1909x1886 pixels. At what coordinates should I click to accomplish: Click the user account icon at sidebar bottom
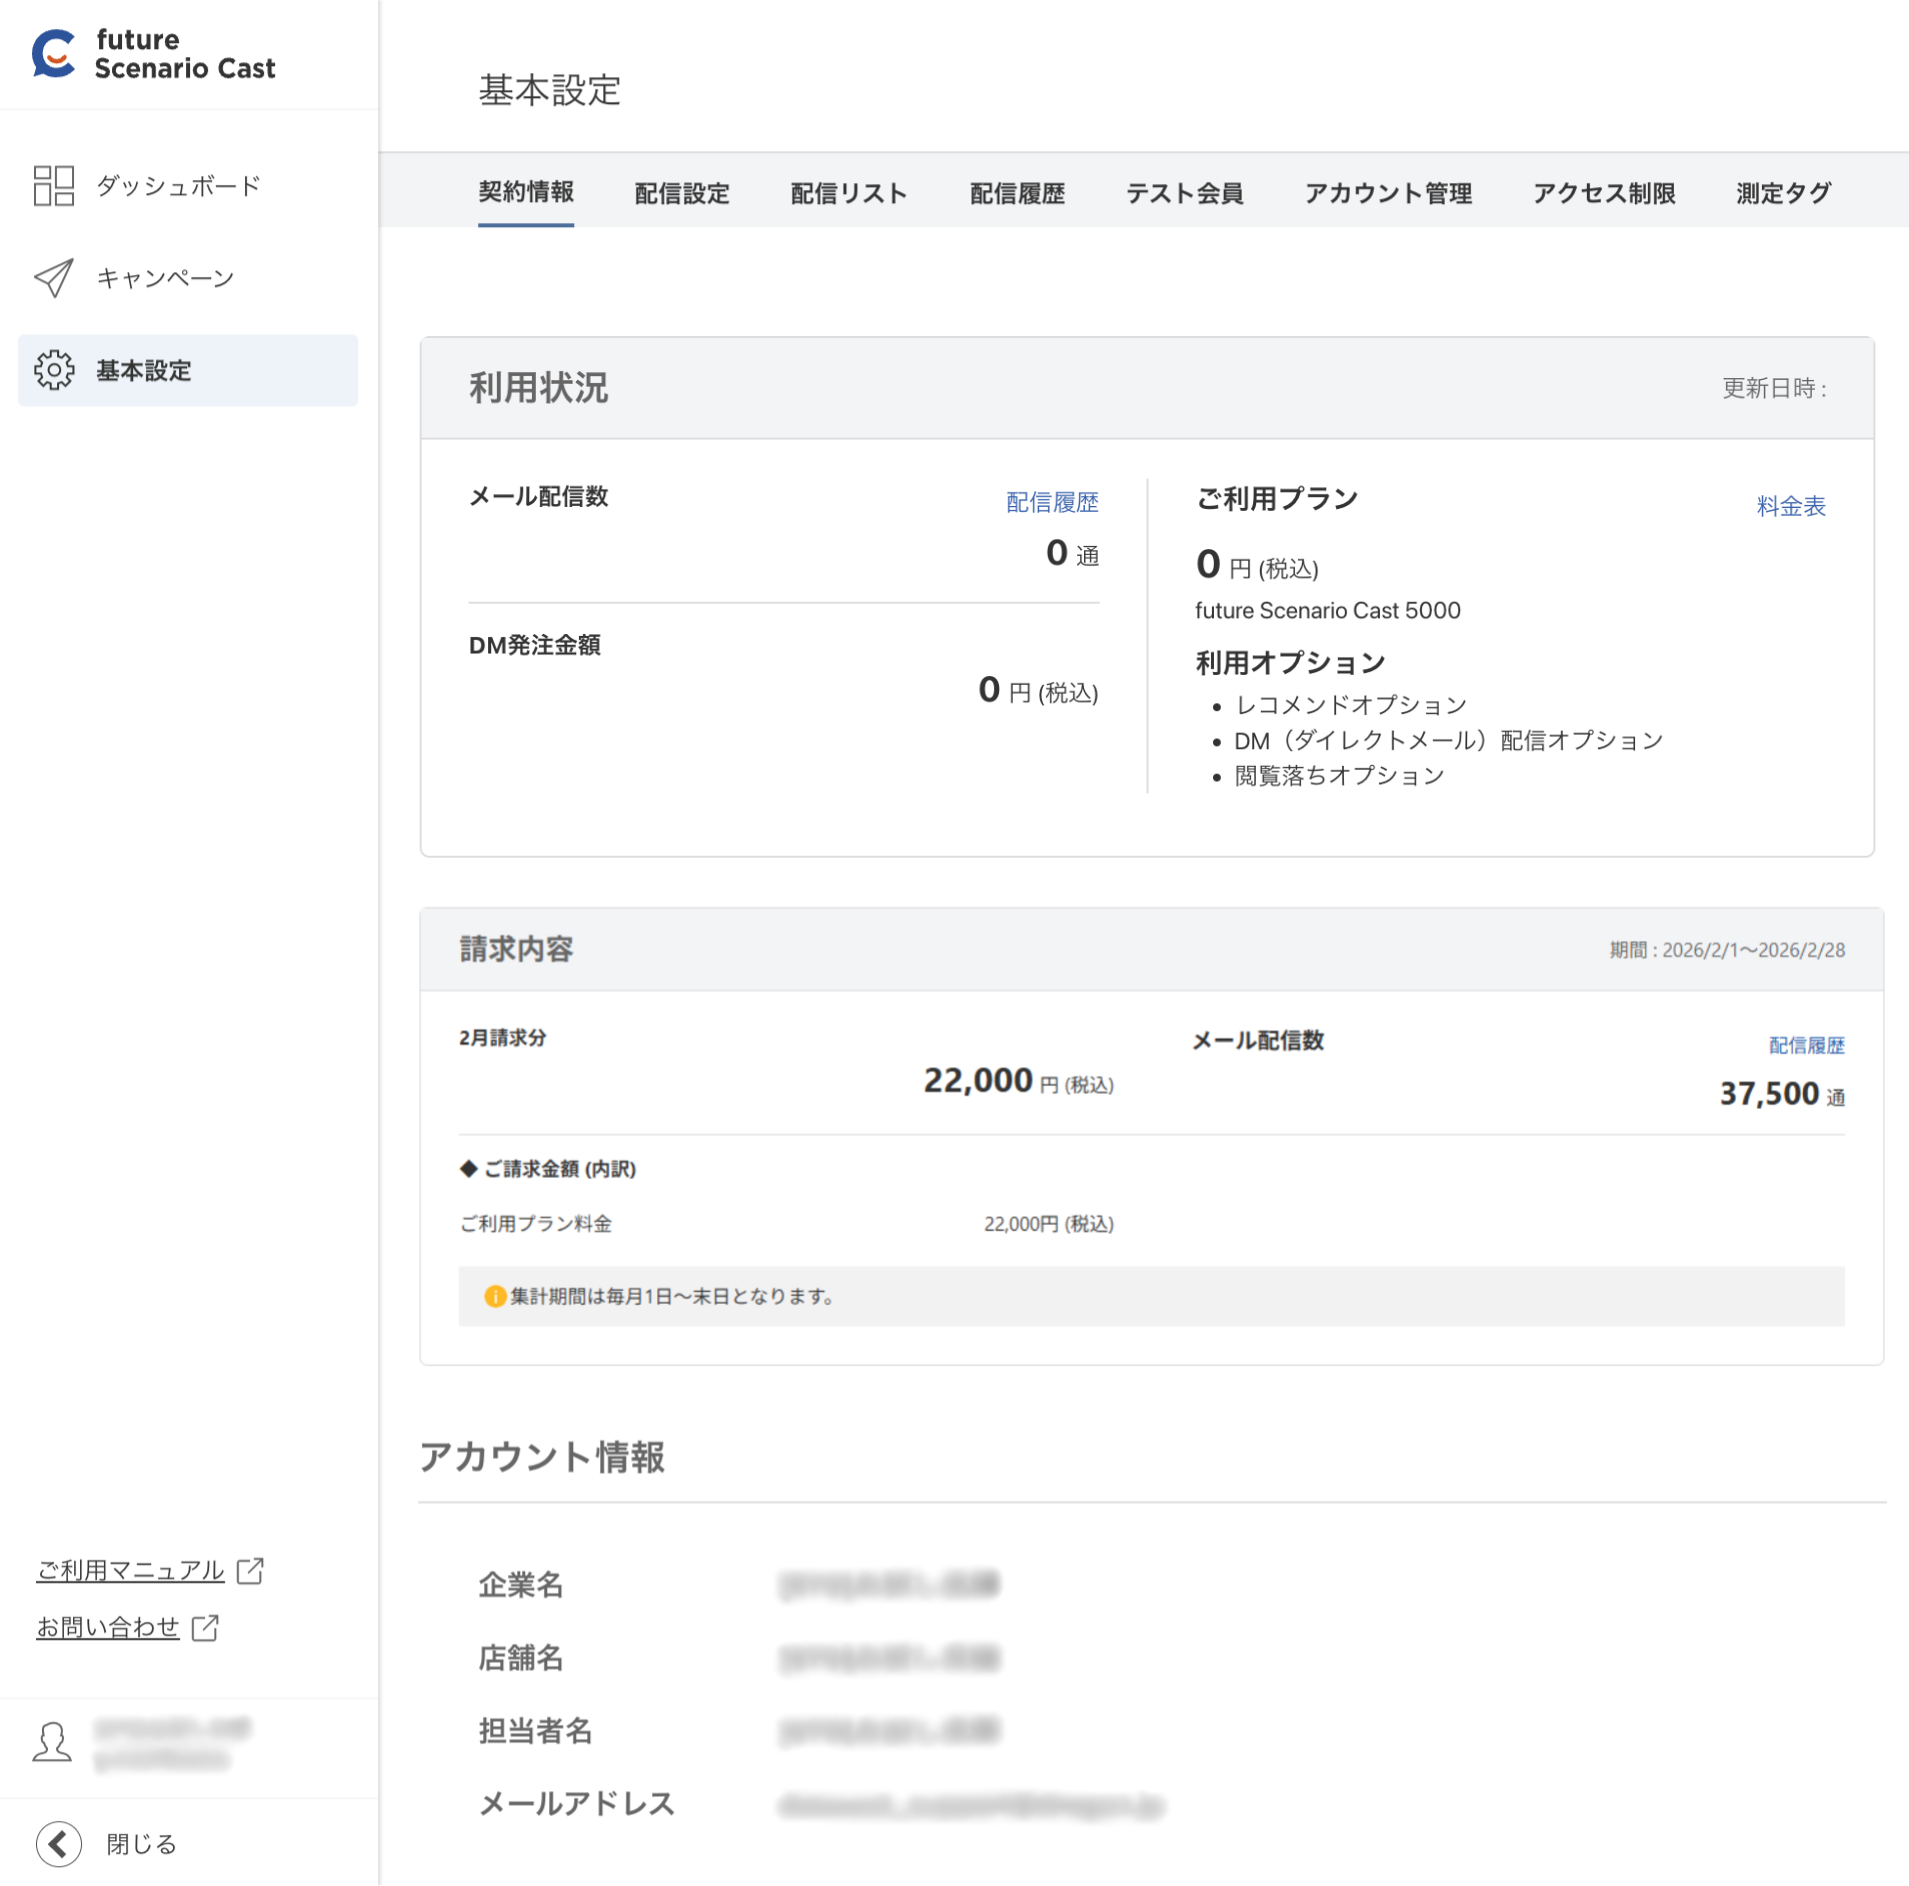[52, 1742]
